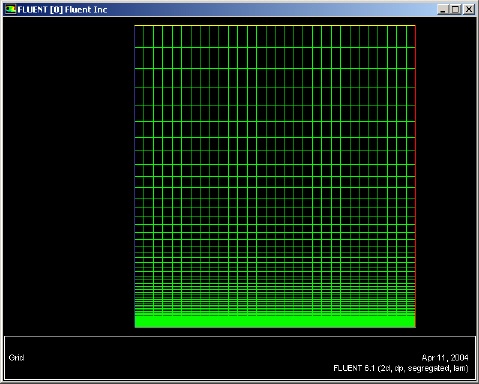
Task: Click the empty black area left of the mesh
Action: pyautogui.click(x=68, y=176)
